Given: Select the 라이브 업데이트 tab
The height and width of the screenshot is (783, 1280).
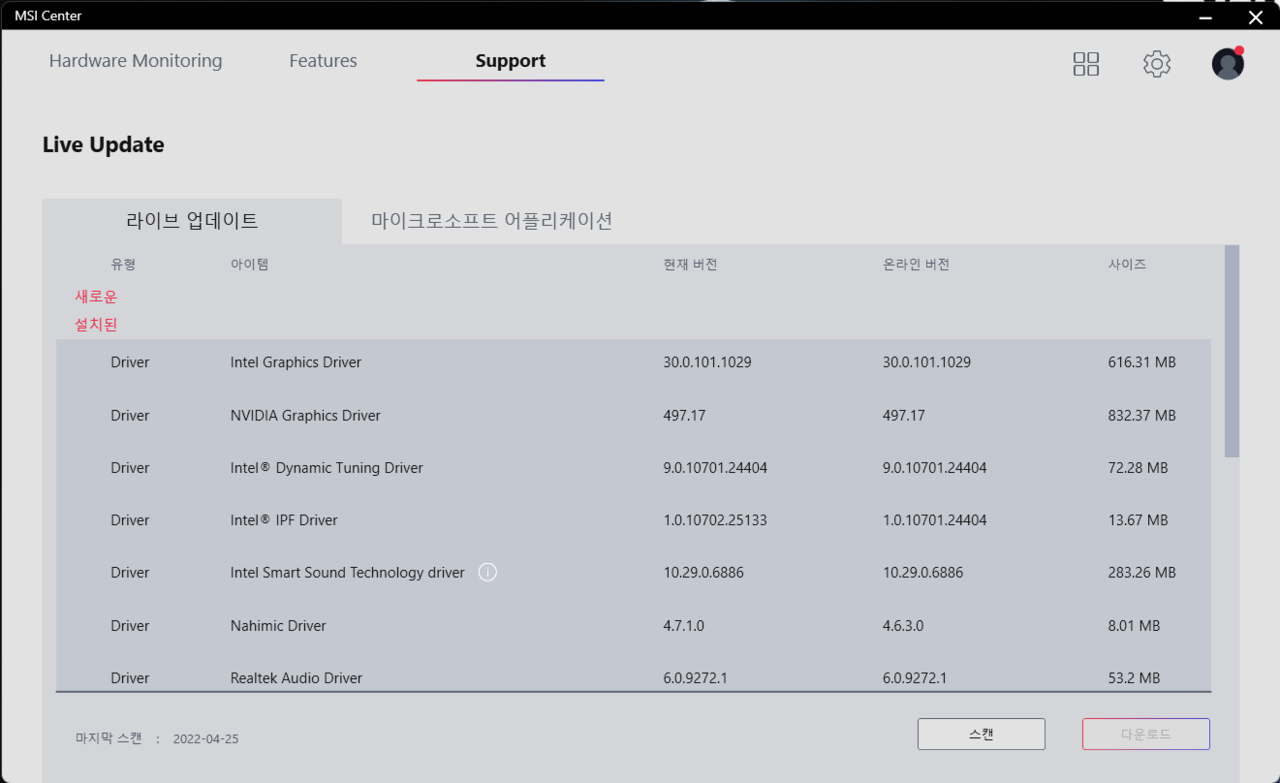Looking at the screenshot, I should coord(192,221).
